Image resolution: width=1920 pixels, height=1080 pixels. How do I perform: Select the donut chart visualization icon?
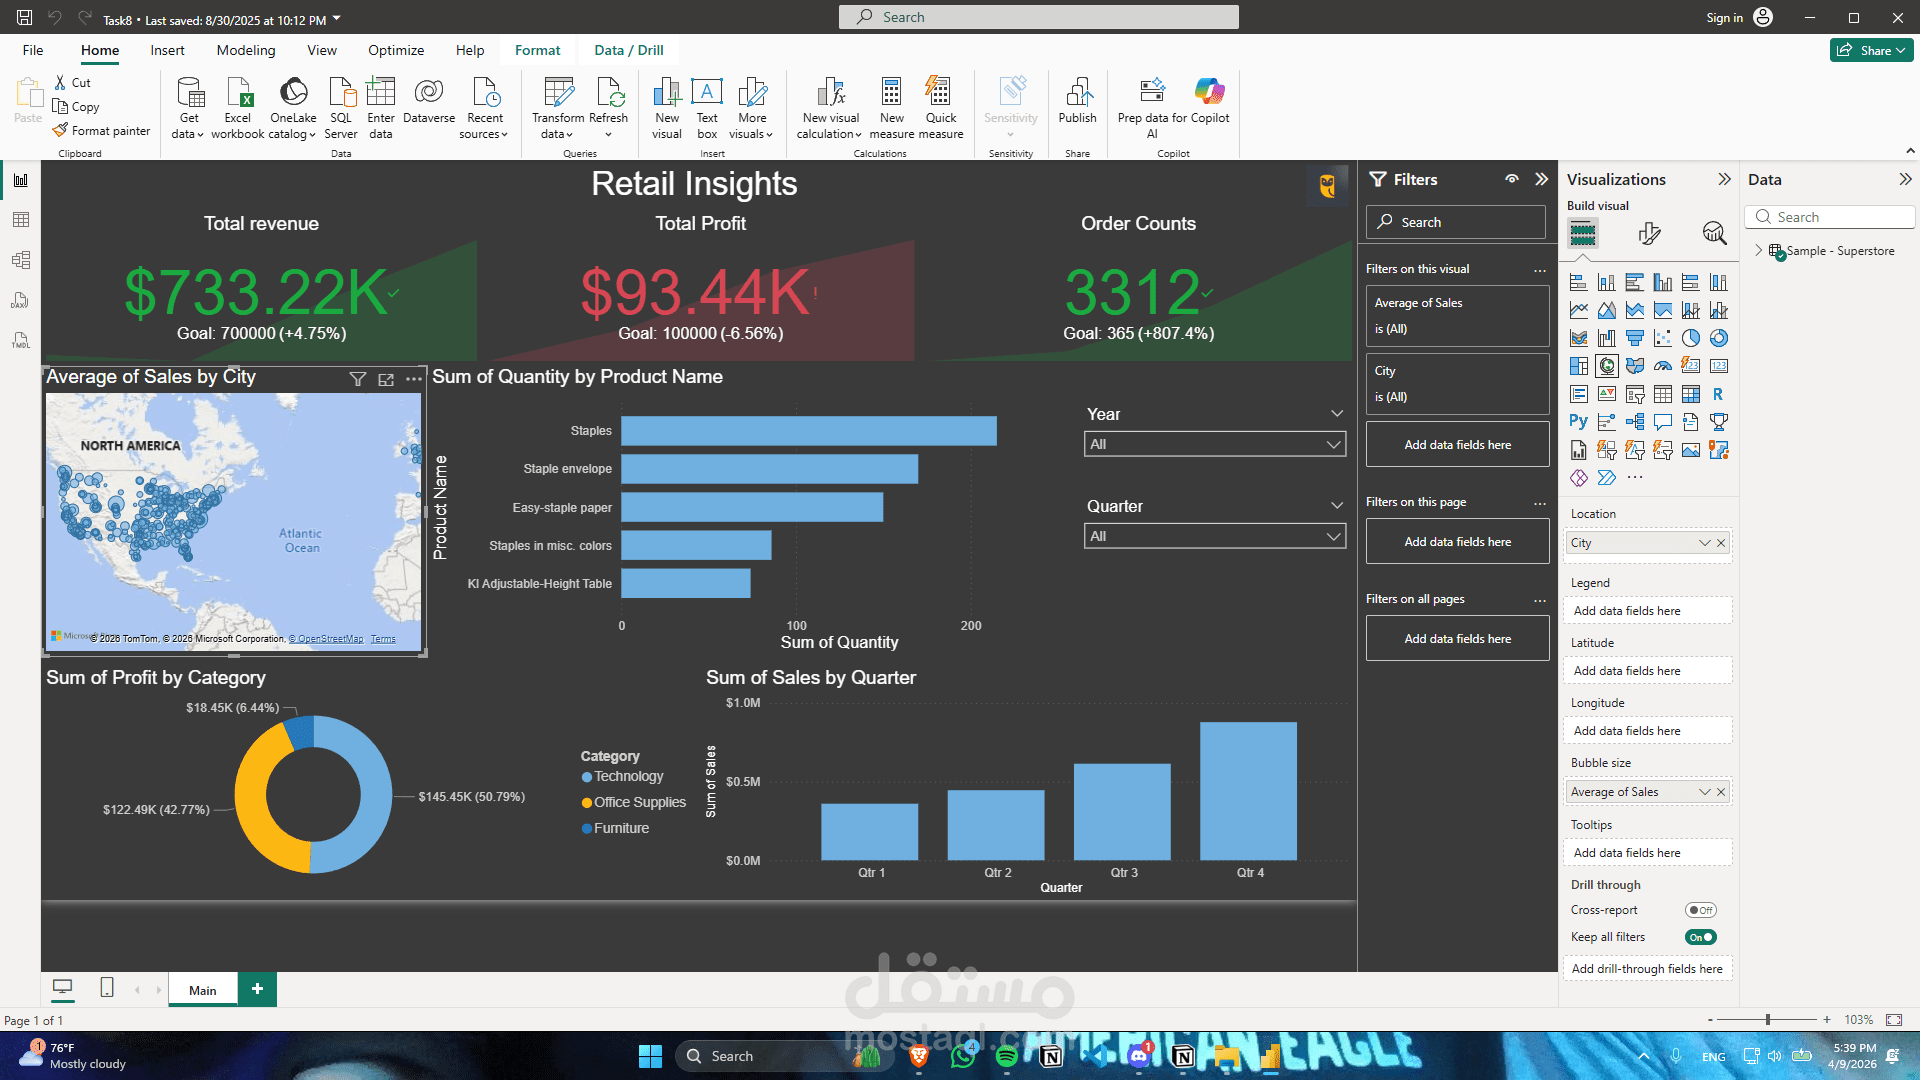click(x=1718, y=338)
